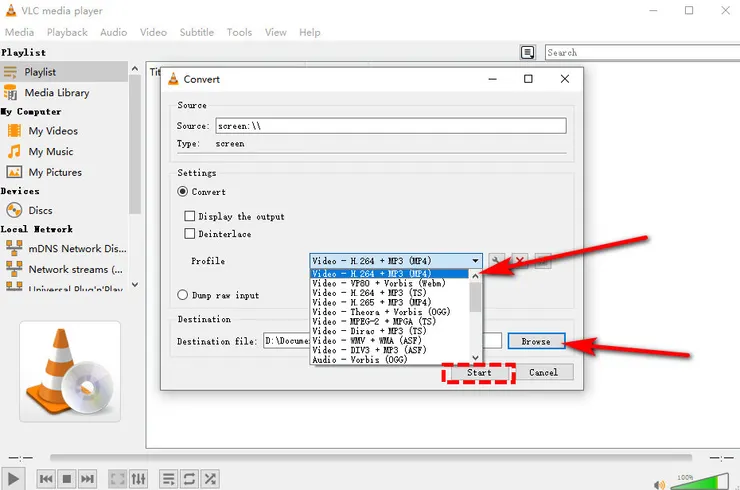Choose Video - H.264 + MP3 (MP4) highlighted option
740x490 pixels.
390,274
